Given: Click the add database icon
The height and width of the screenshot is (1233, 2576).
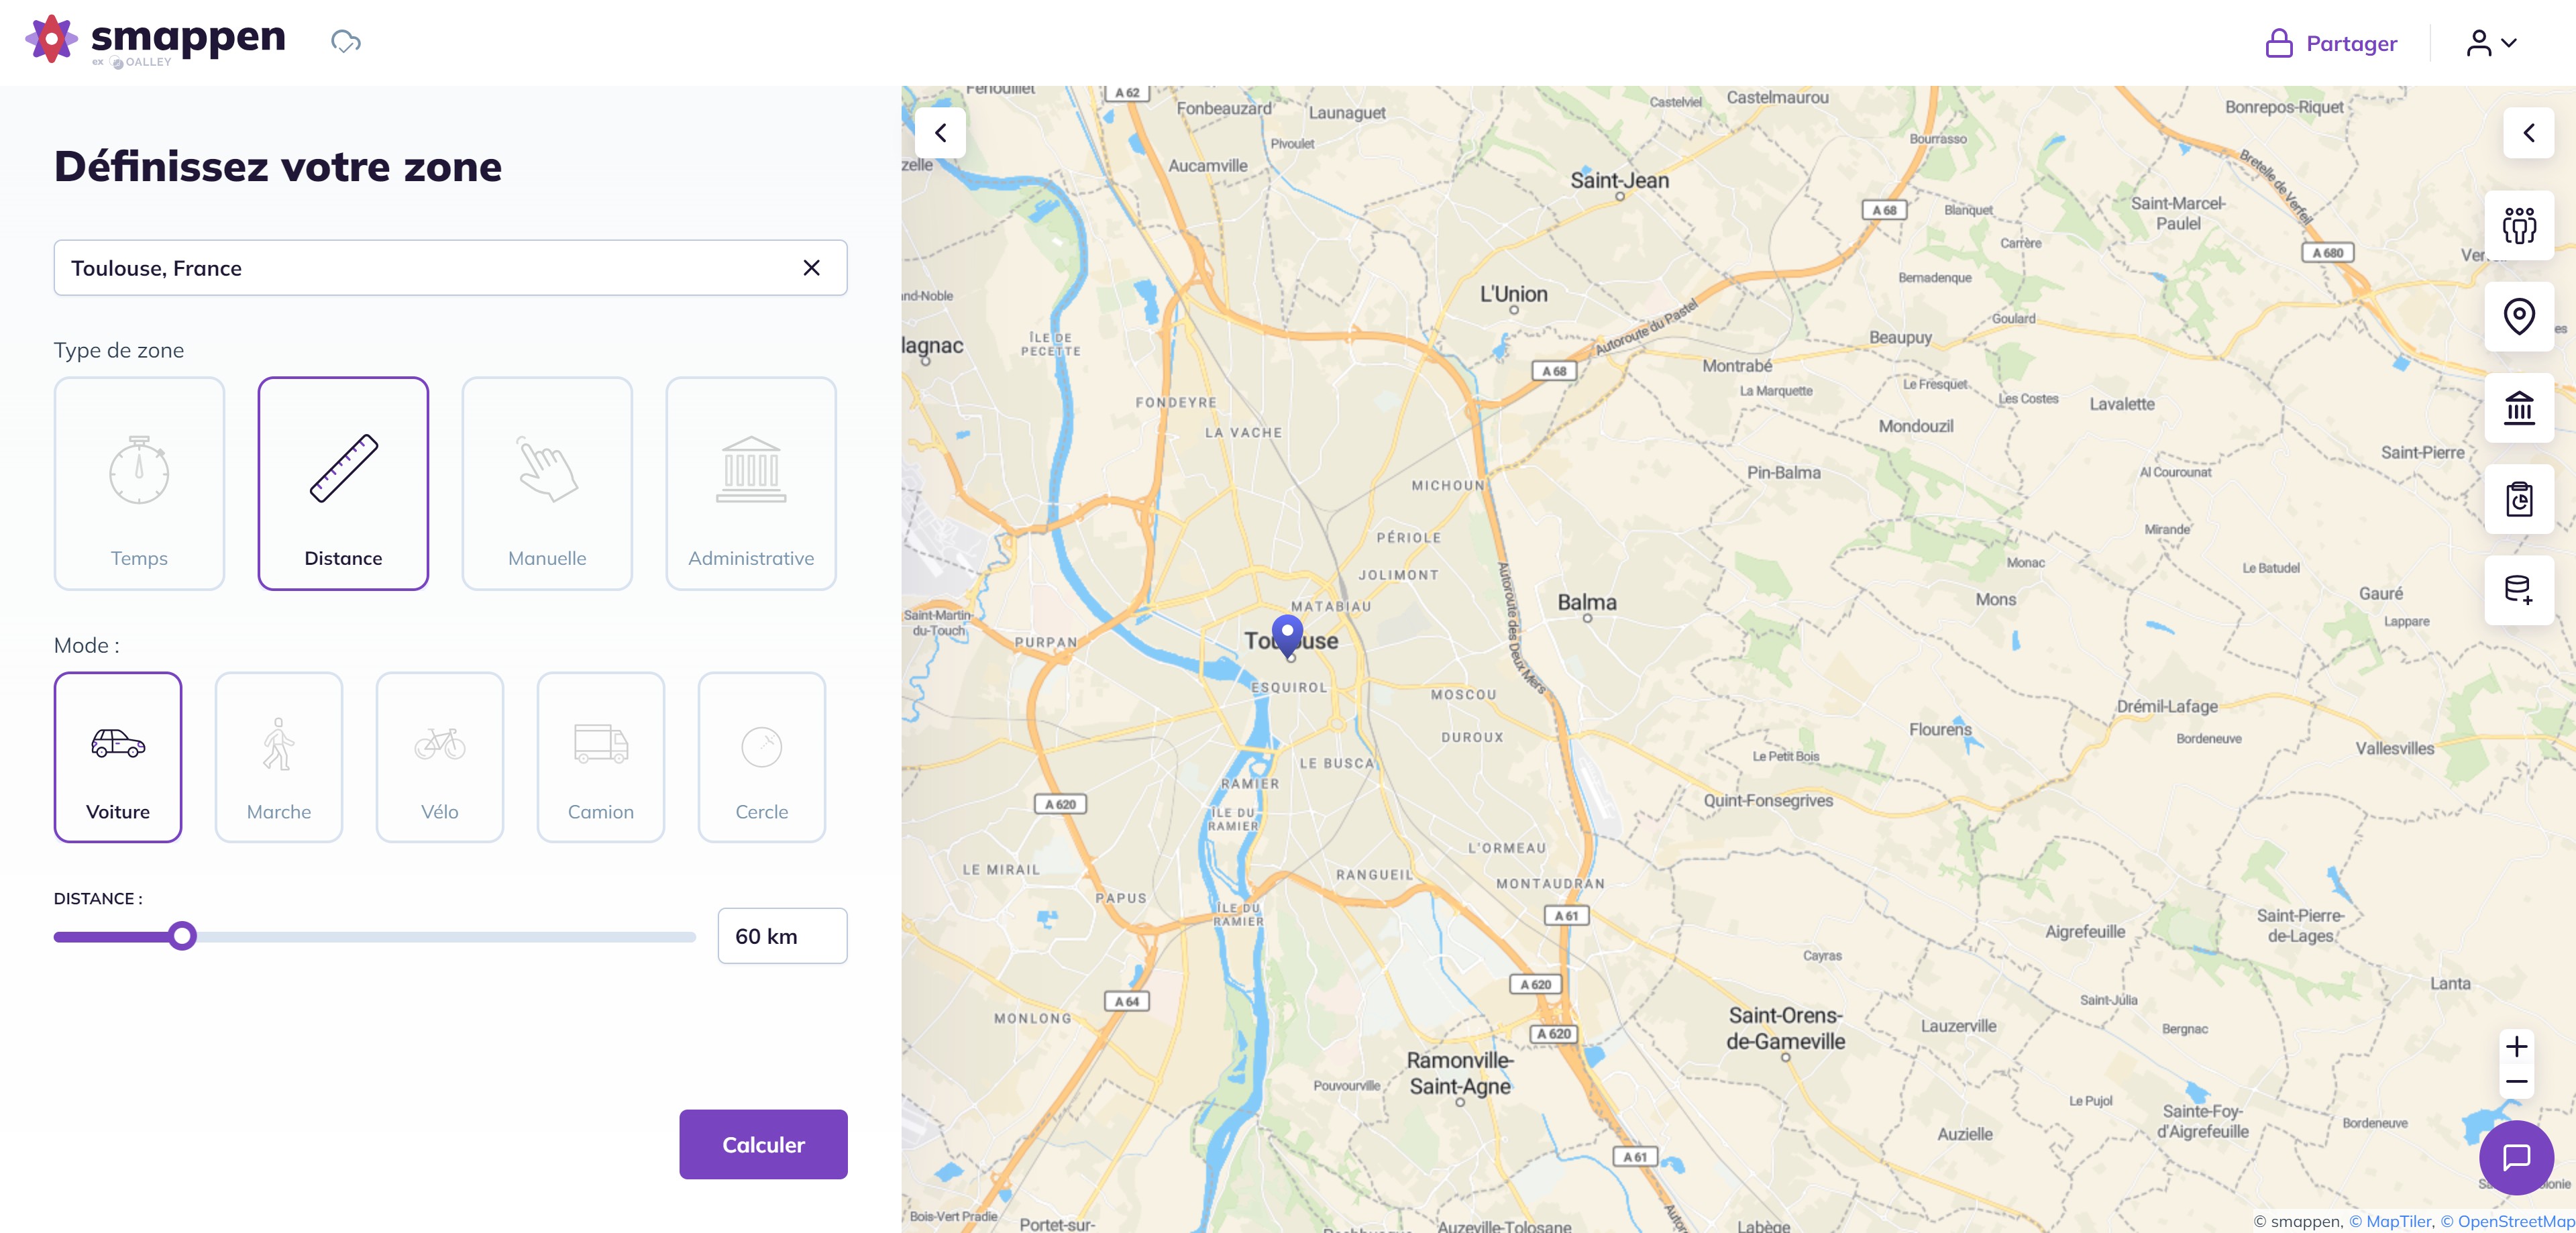Looking at the screenshot, I should pyautogui.click(x=2518, y=590).
